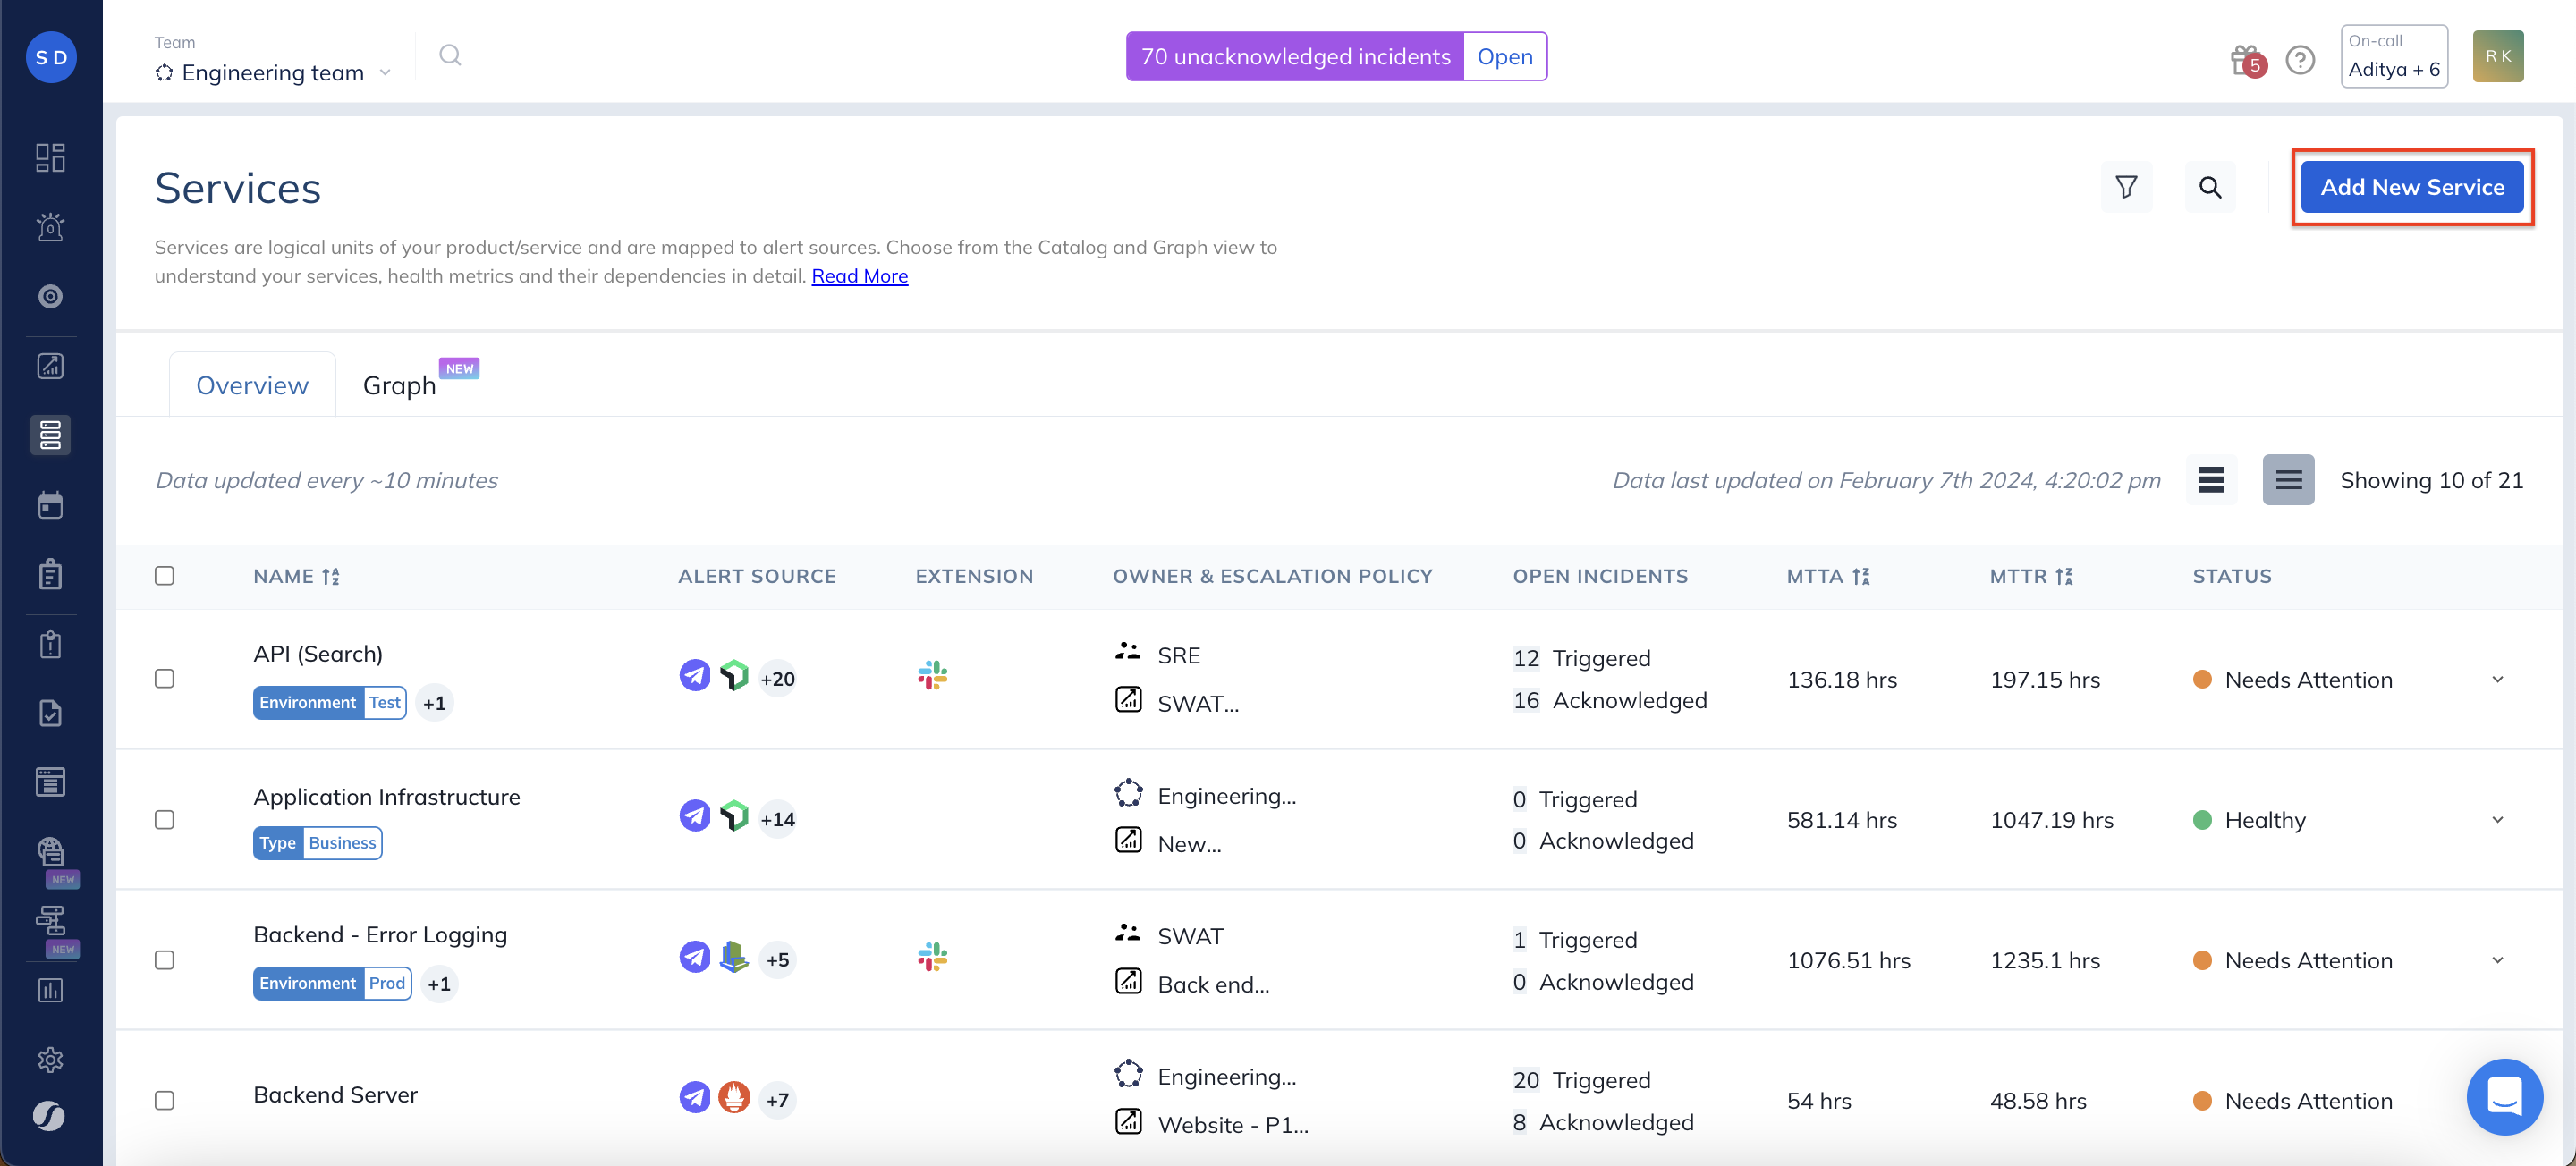This screenshot has height=1166, width=2576.
Task: Click the filter funnel icon
Action: coord(2126,187)
